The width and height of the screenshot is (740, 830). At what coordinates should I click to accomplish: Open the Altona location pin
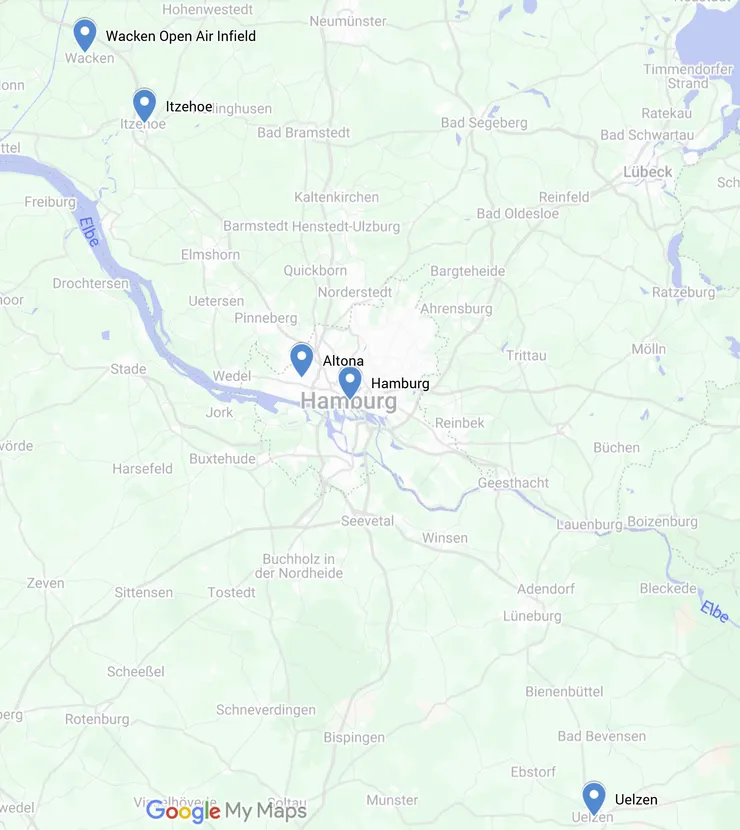tap(302, 359)
